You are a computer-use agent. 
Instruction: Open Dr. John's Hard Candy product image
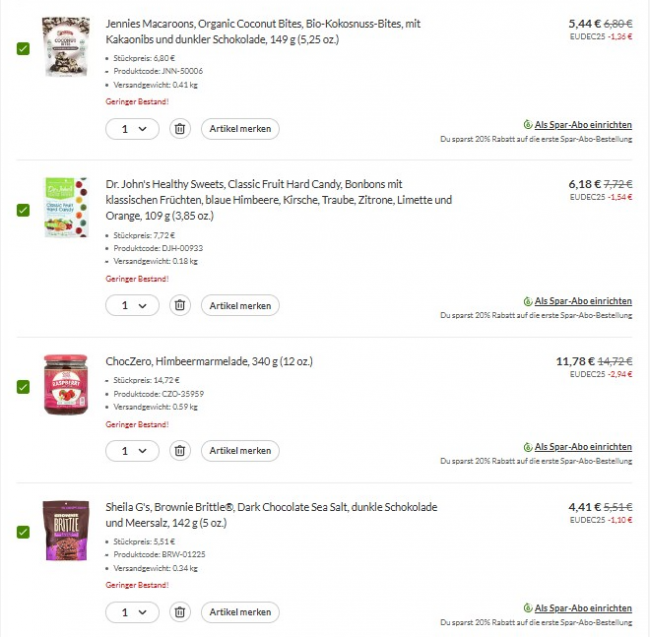click(66, 208)
